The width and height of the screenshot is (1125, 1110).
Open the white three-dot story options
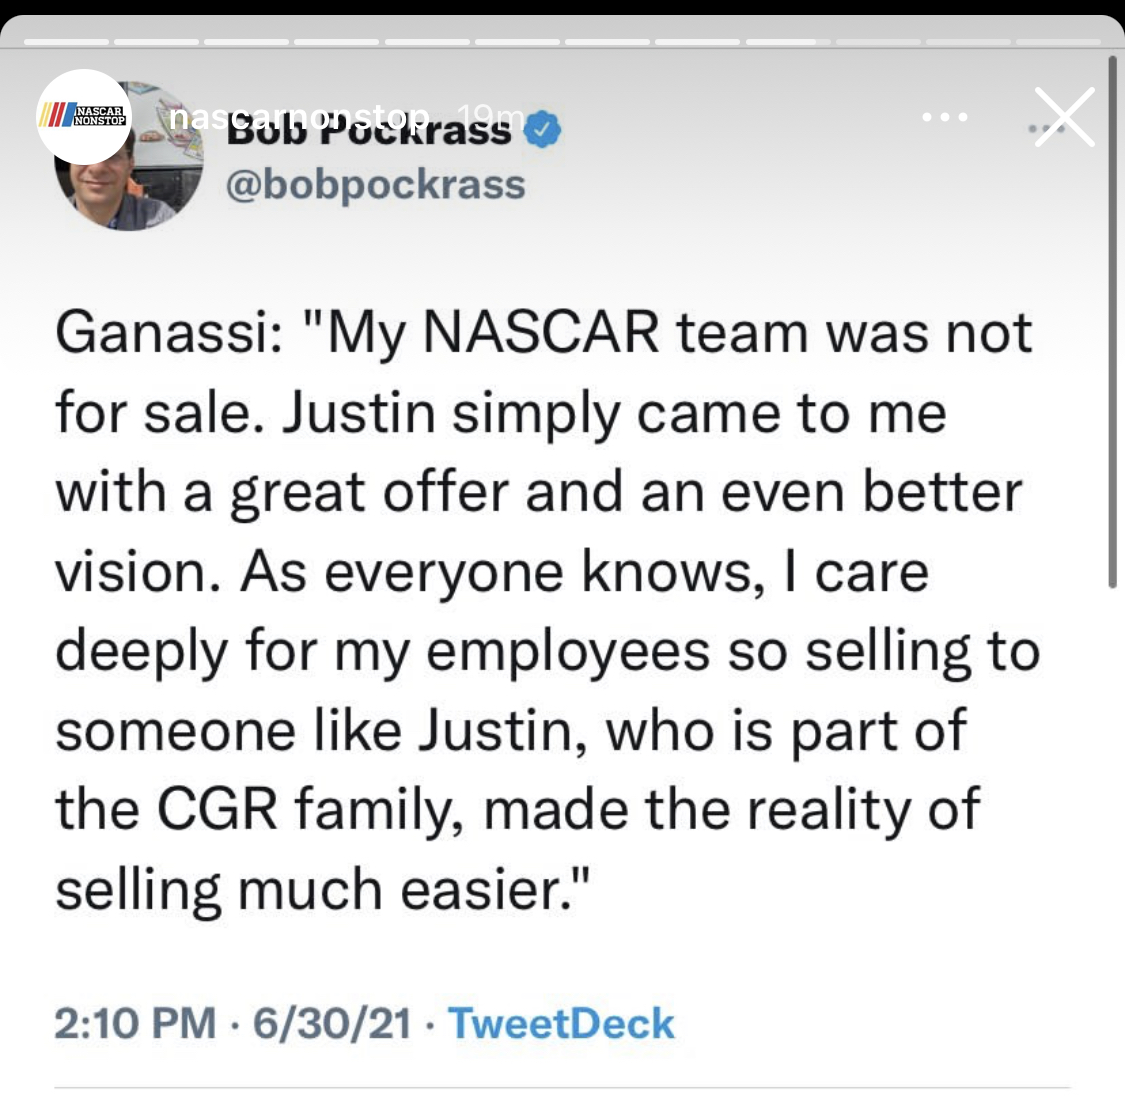coord(945,118)
